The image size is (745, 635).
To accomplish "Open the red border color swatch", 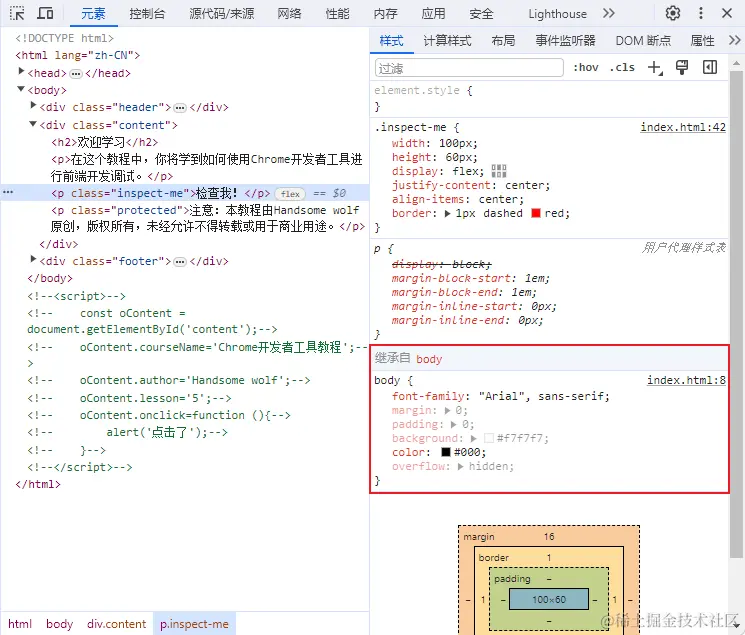I will (x=535, y=213).
